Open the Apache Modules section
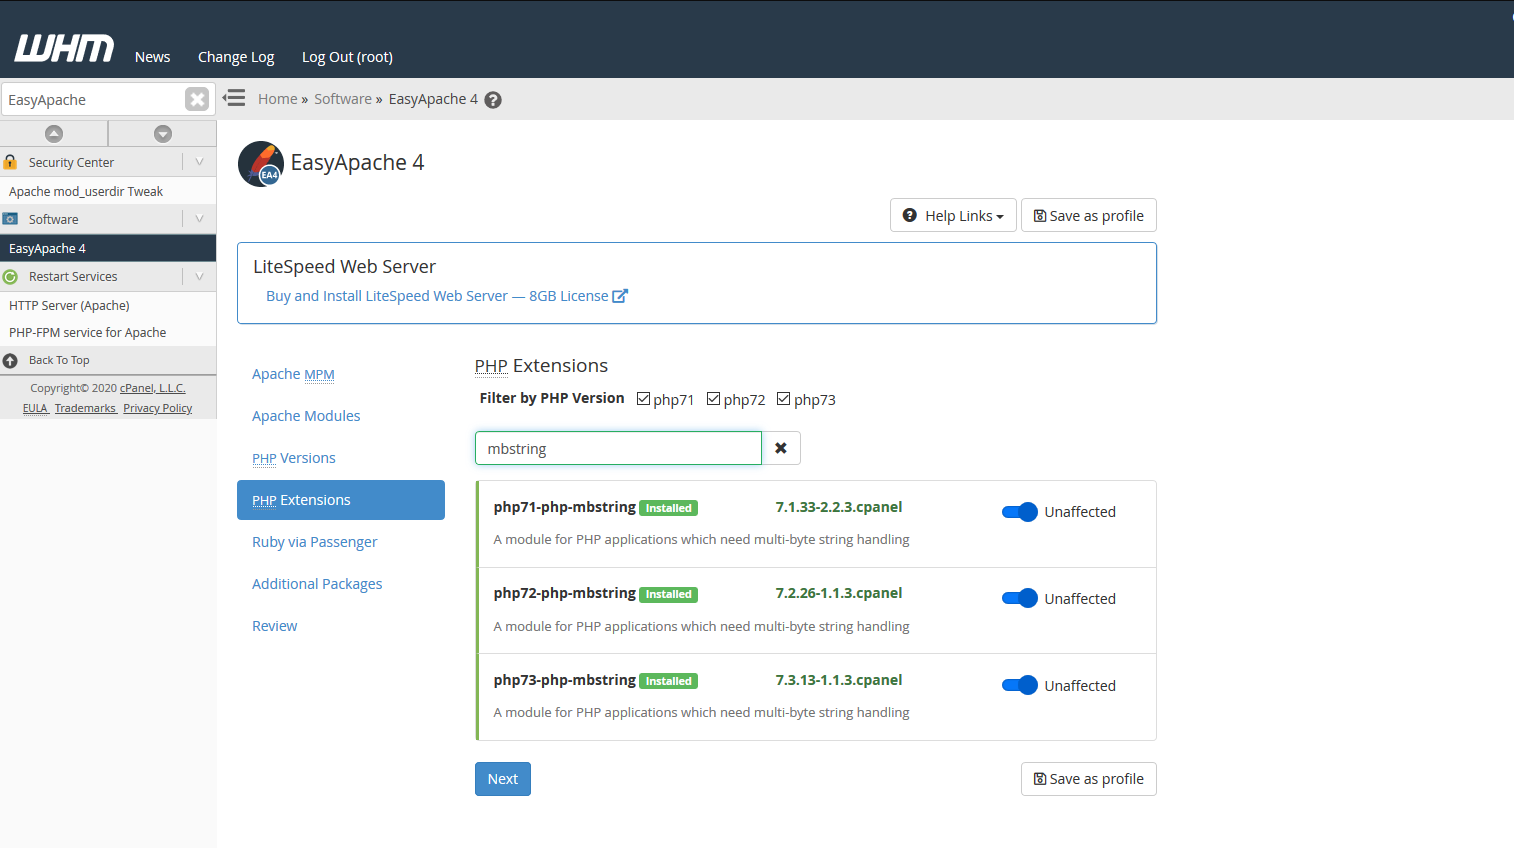The width and height of the screenshot is (1514, 848). tap(306, 416)
